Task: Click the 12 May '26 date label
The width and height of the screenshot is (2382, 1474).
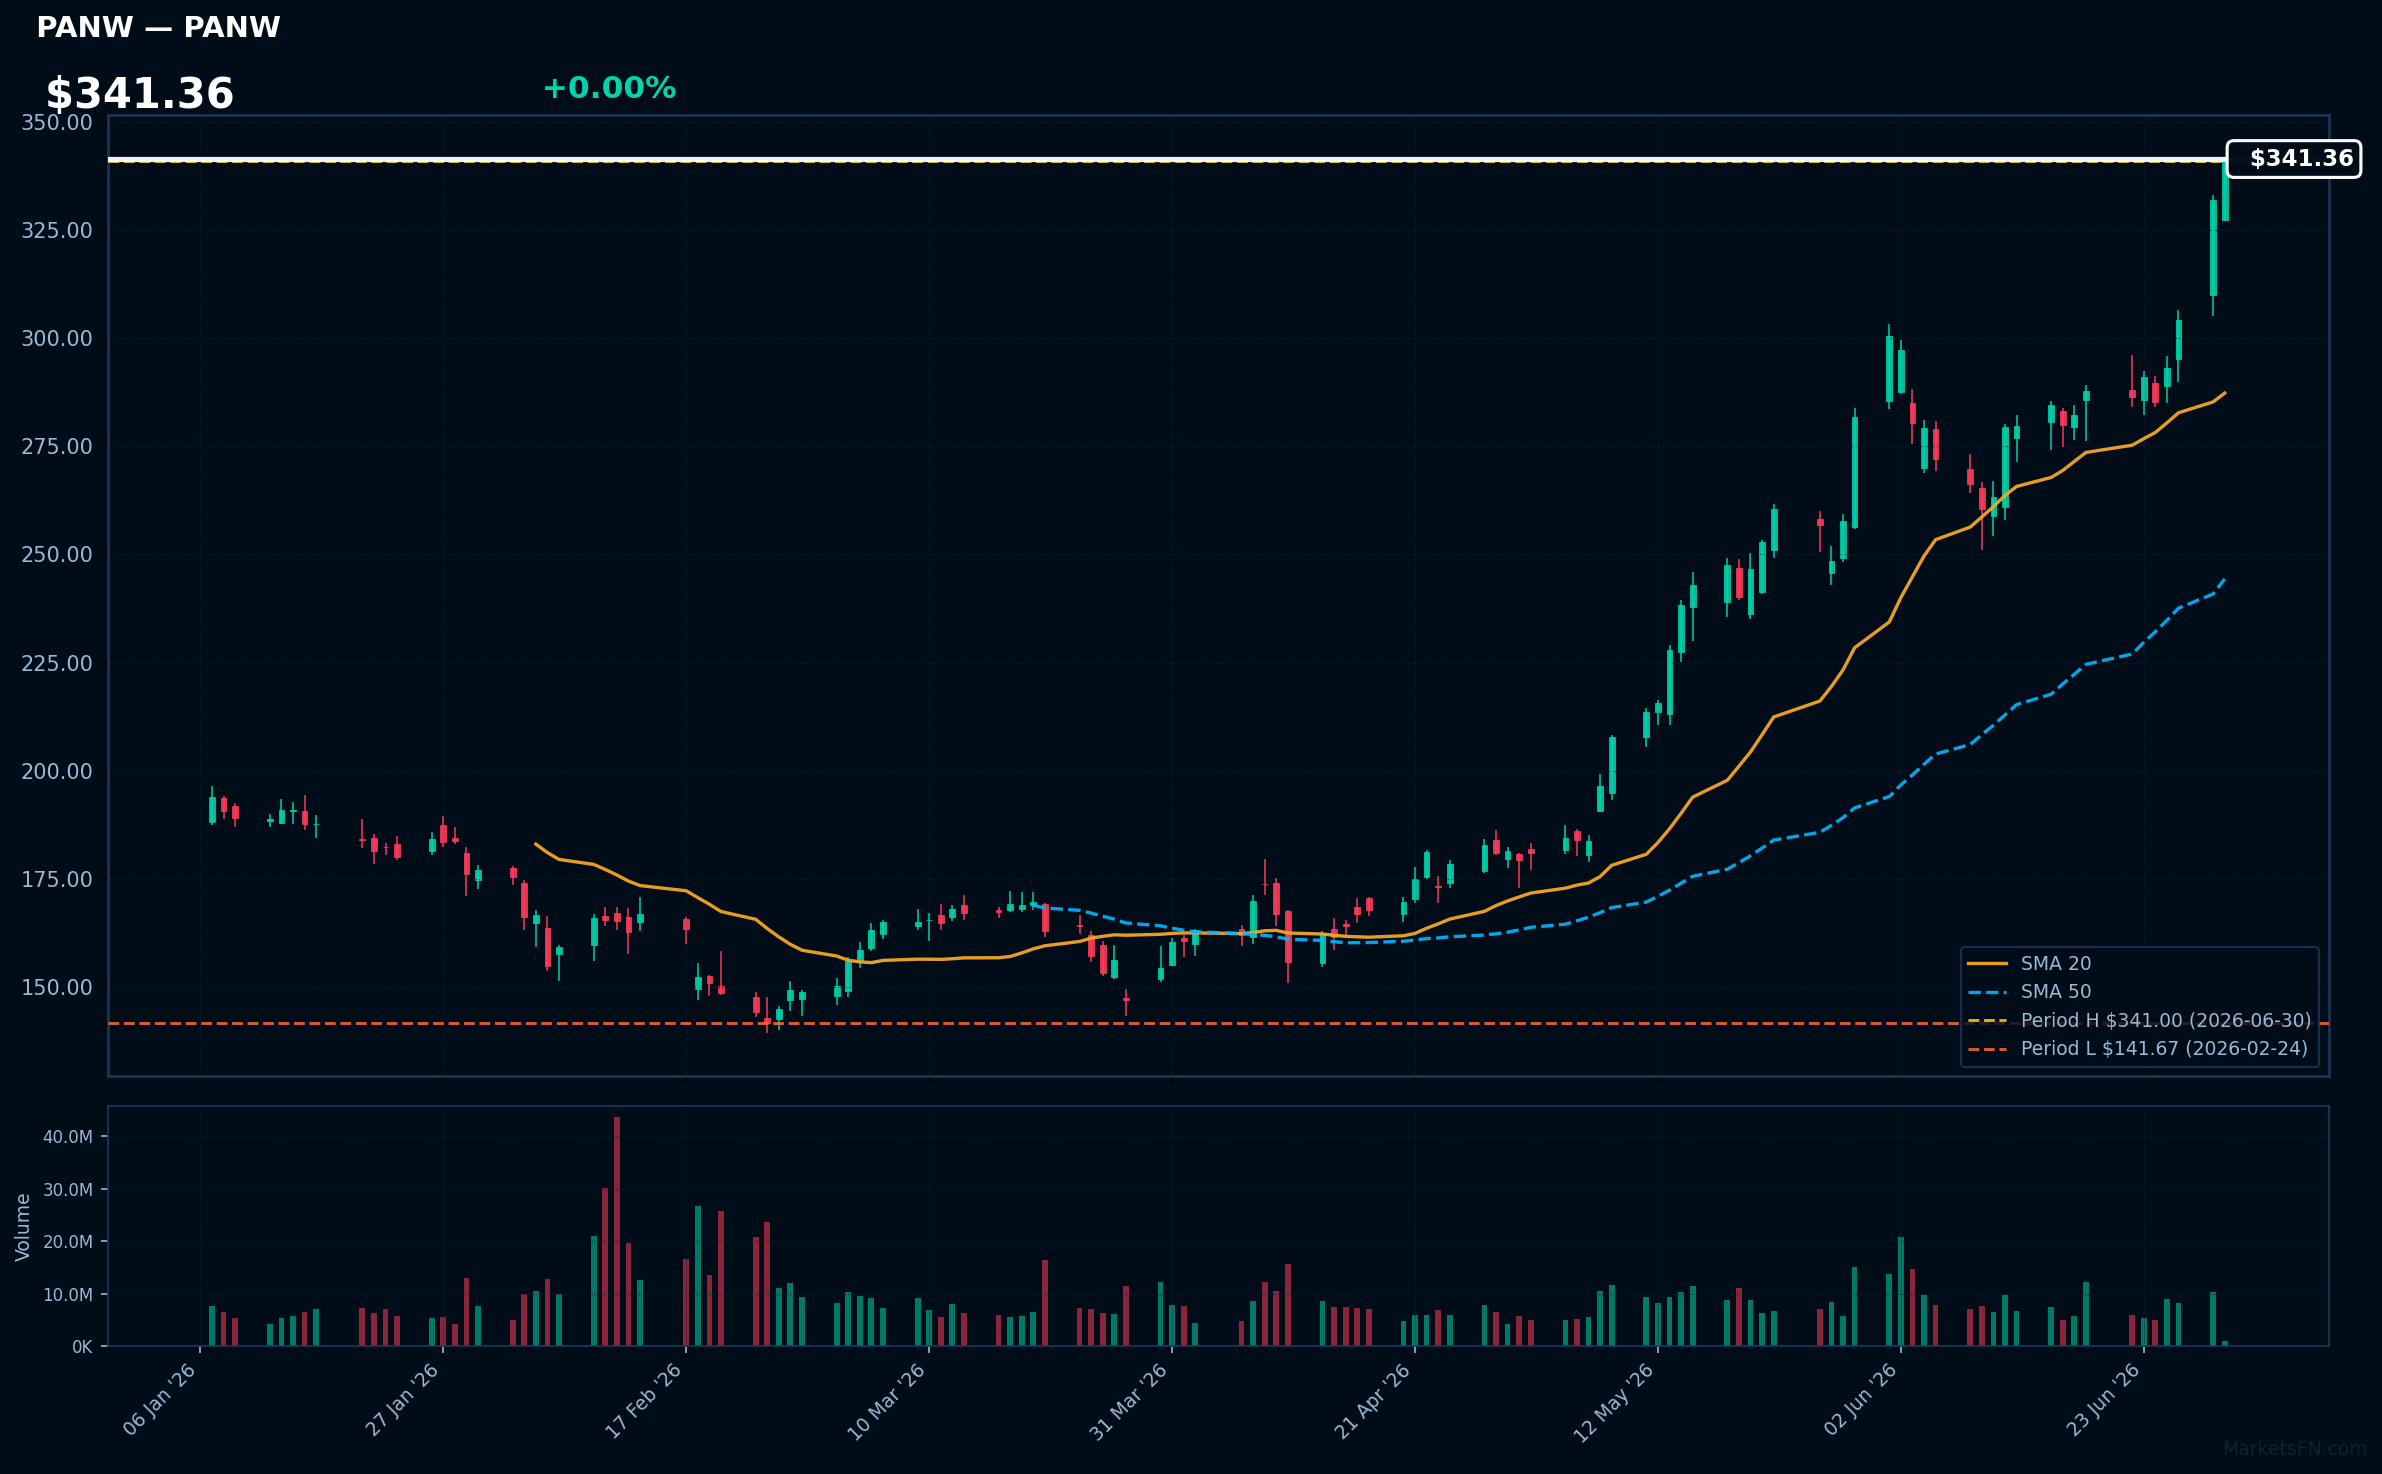Action: coord(1615,1402)
